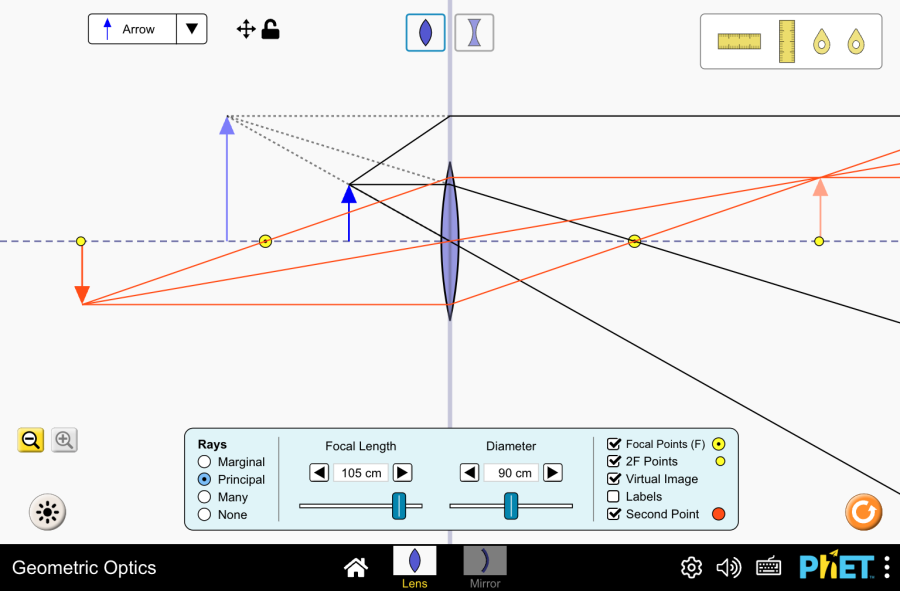This screenshot has width=900, height=591.
Task: Click the lock drag direction icon
Action: pyautogui.click(x=270, y=29)
